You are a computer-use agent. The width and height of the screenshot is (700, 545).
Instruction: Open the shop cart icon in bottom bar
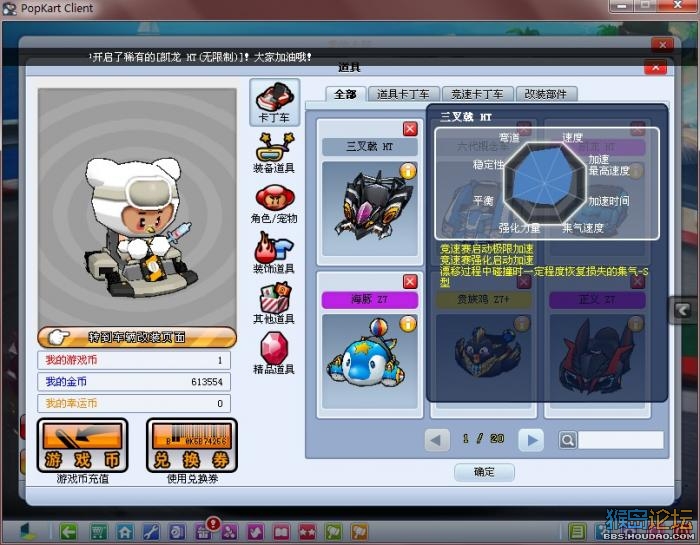pyautogui.click(x=98, y=532)
